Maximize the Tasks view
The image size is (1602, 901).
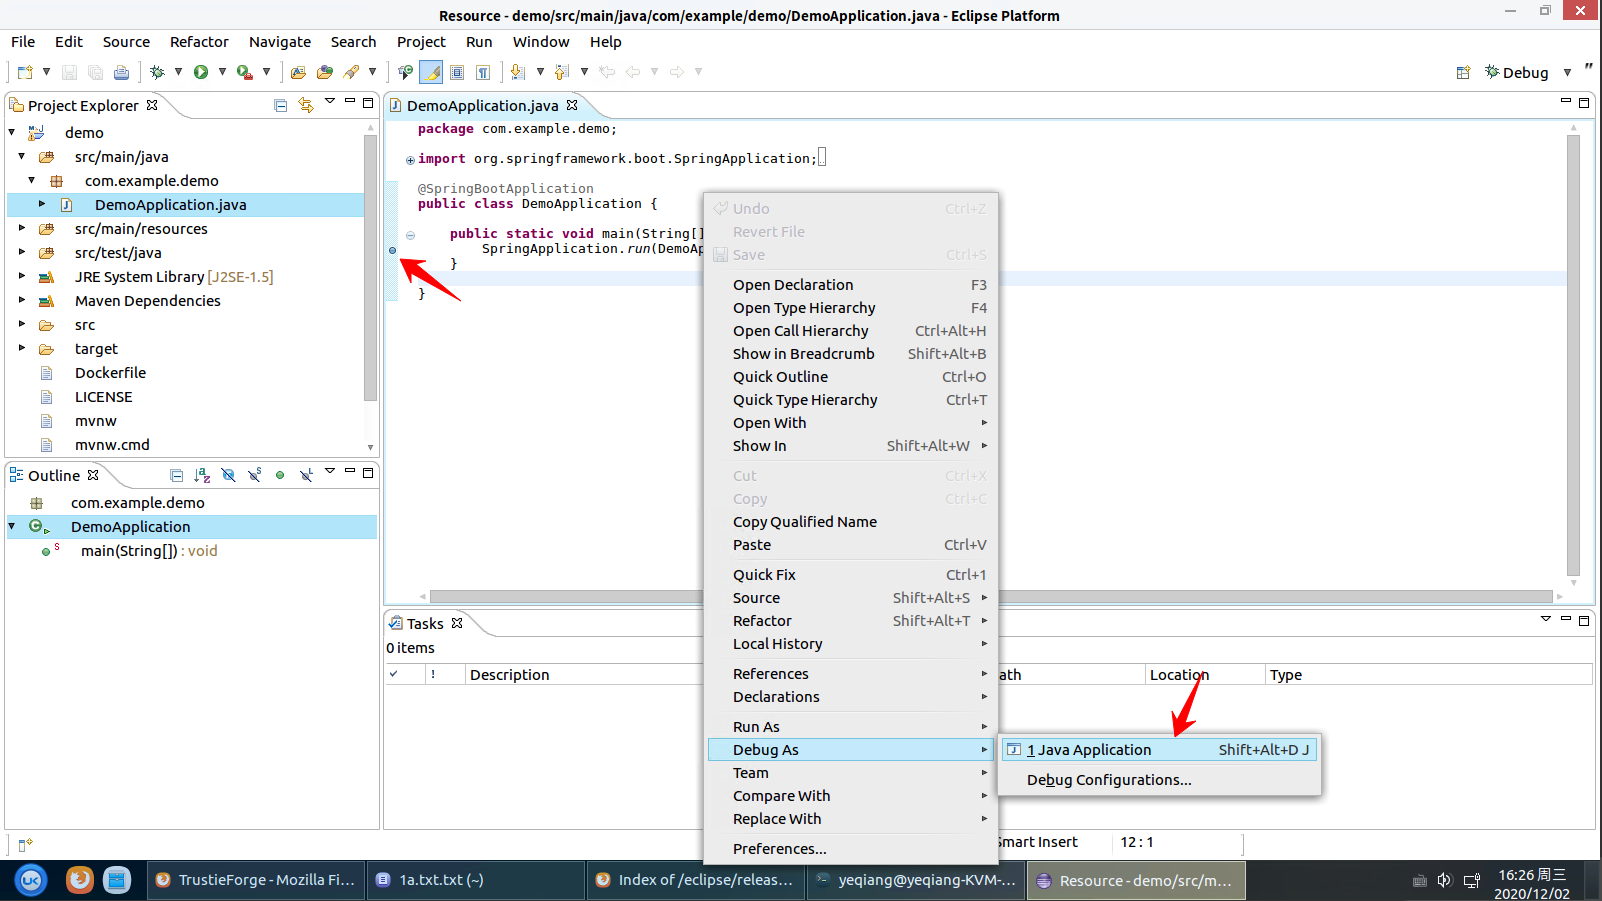click(x=1584, y=620)
